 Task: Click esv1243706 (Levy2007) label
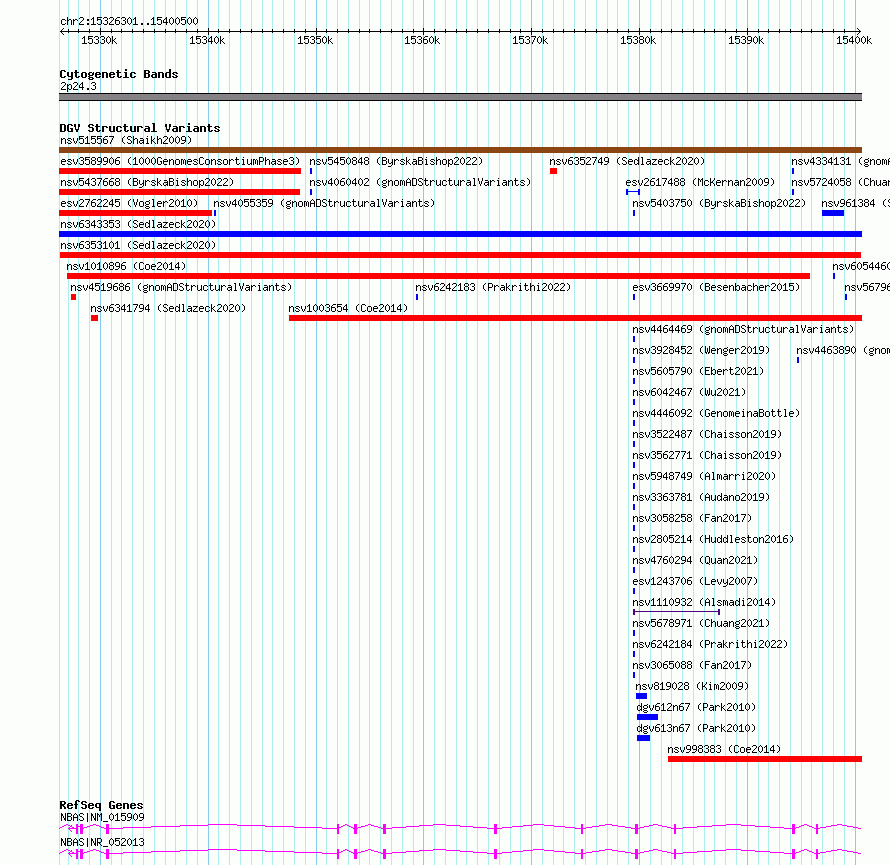point(695,581)
